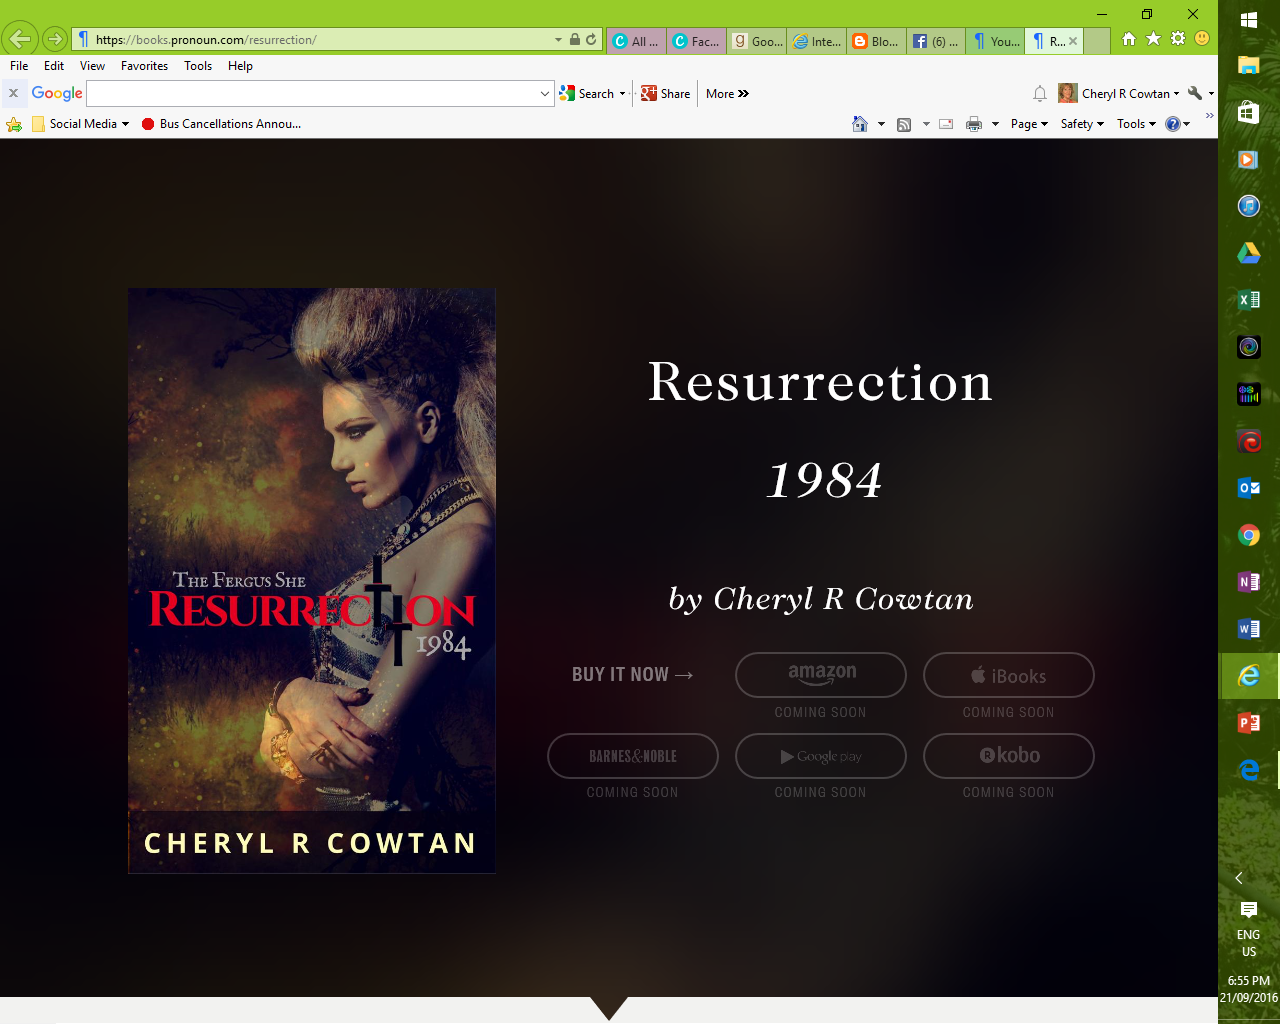Switch to the 'Blo...' Blogger tab

click(876, 41)
